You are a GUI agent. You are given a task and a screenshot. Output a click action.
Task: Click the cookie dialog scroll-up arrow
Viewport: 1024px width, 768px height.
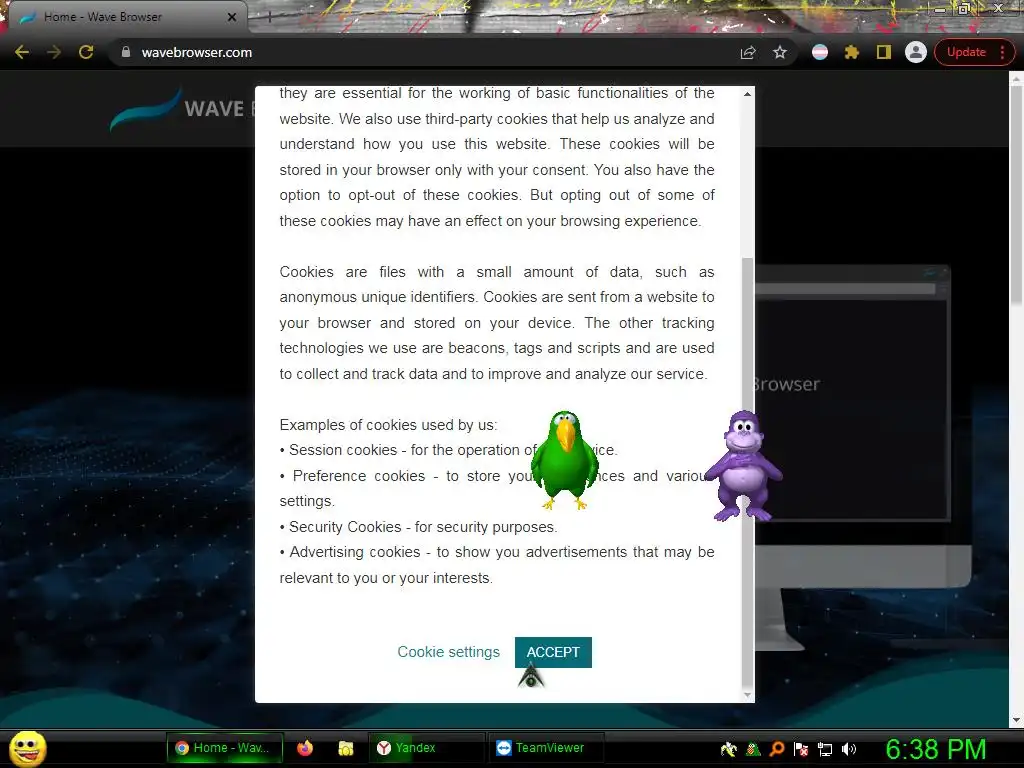[x=748, y=94]
